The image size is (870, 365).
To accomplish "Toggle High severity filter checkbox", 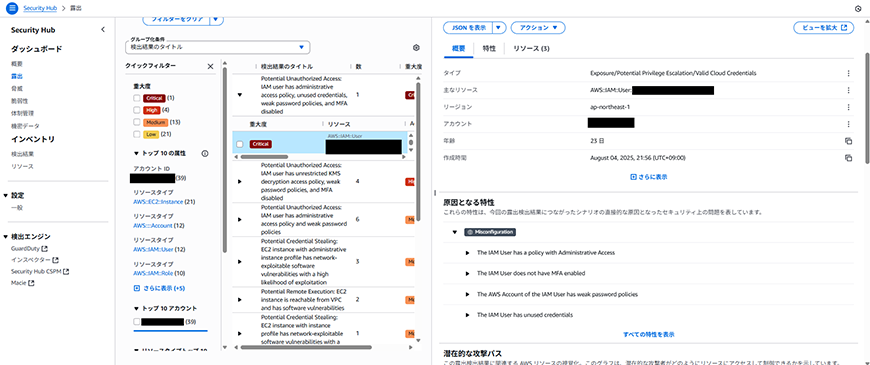I will pos(136,110).
